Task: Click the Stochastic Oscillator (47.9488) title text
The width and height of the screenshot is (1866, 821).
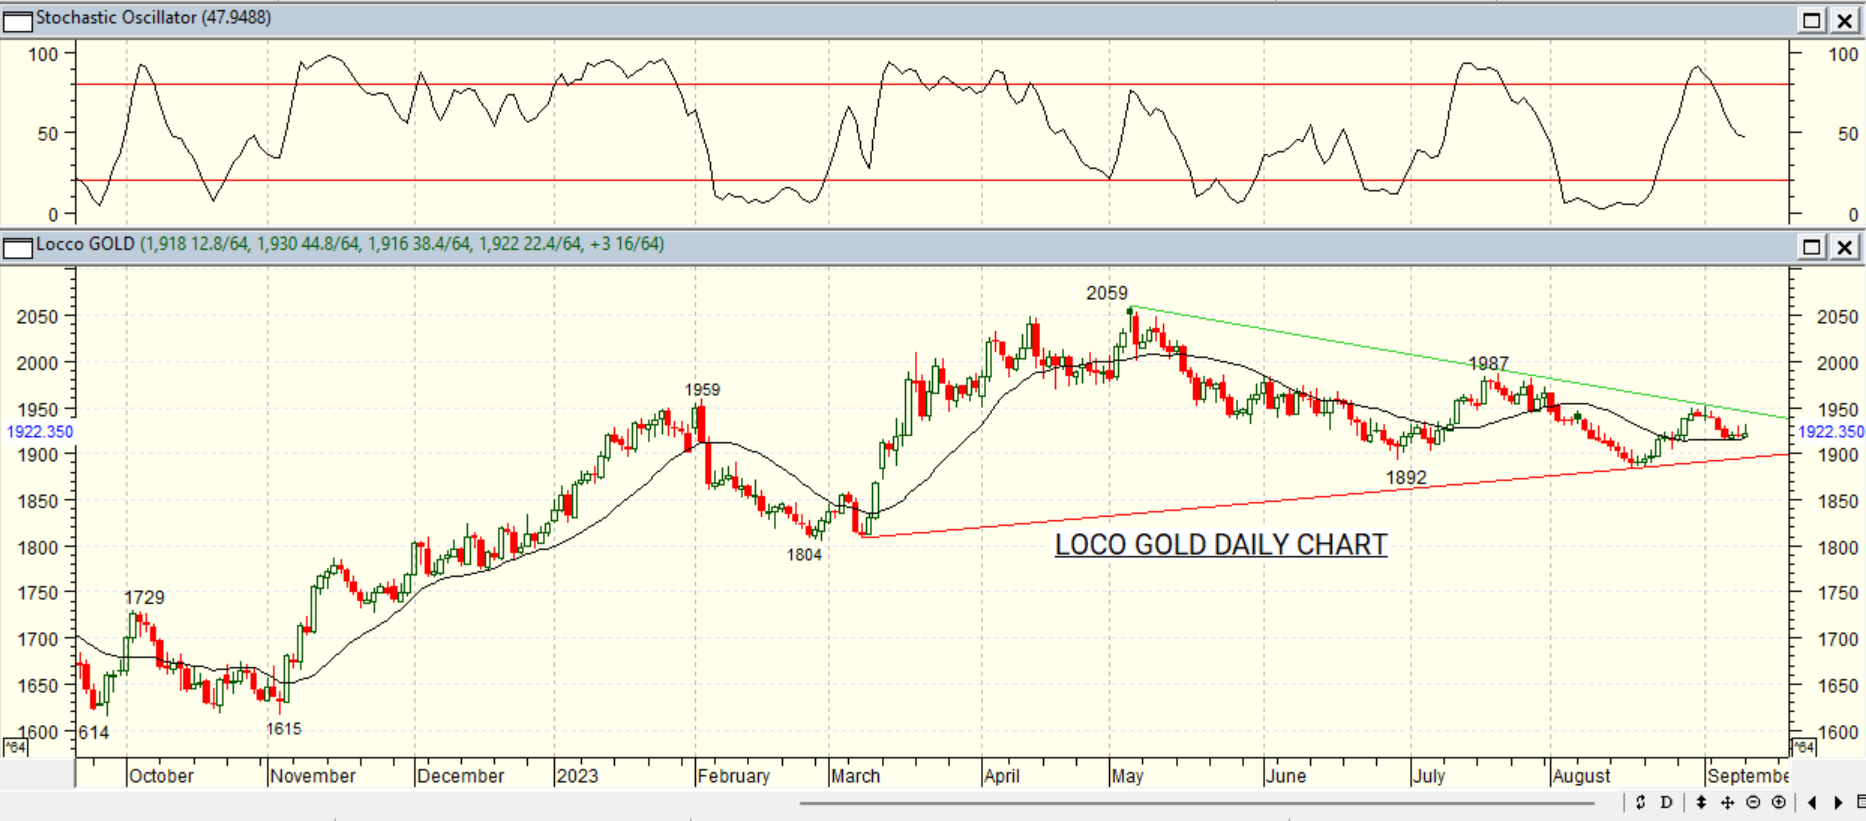Action: click(x=153, y=18)
